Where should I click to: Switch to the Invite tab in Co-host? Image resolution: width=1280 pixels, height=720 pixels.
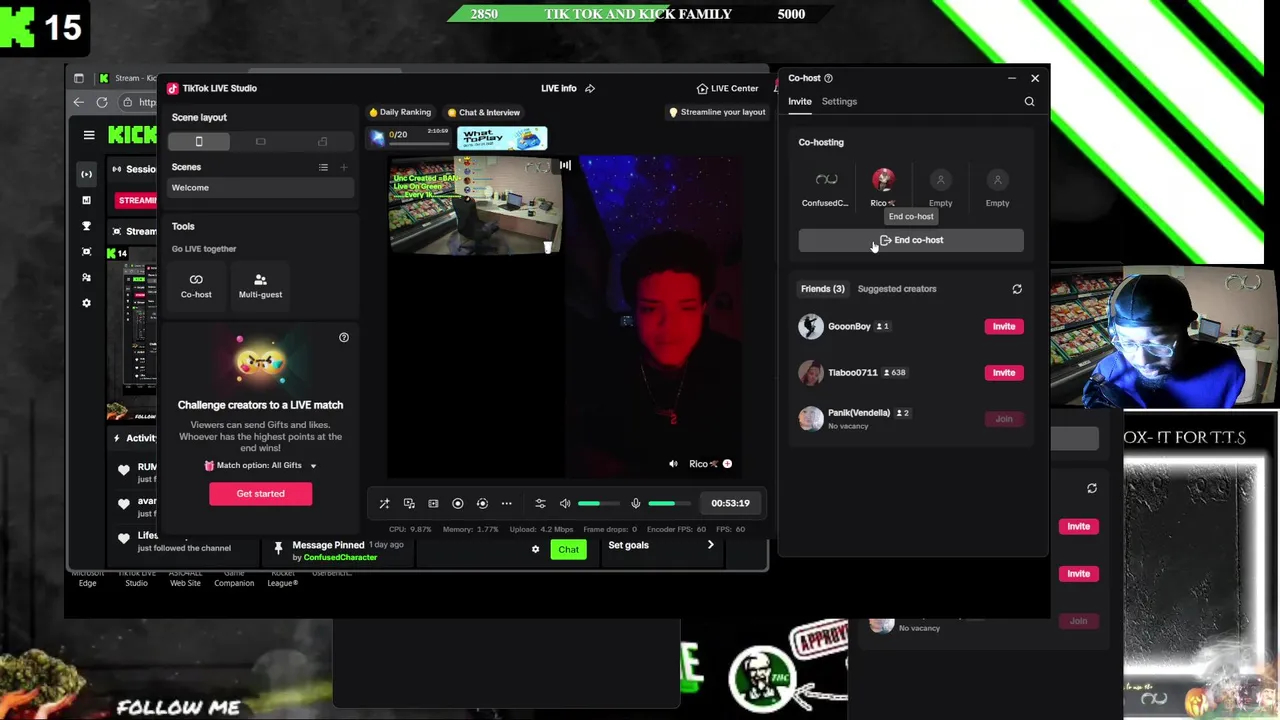800,101
